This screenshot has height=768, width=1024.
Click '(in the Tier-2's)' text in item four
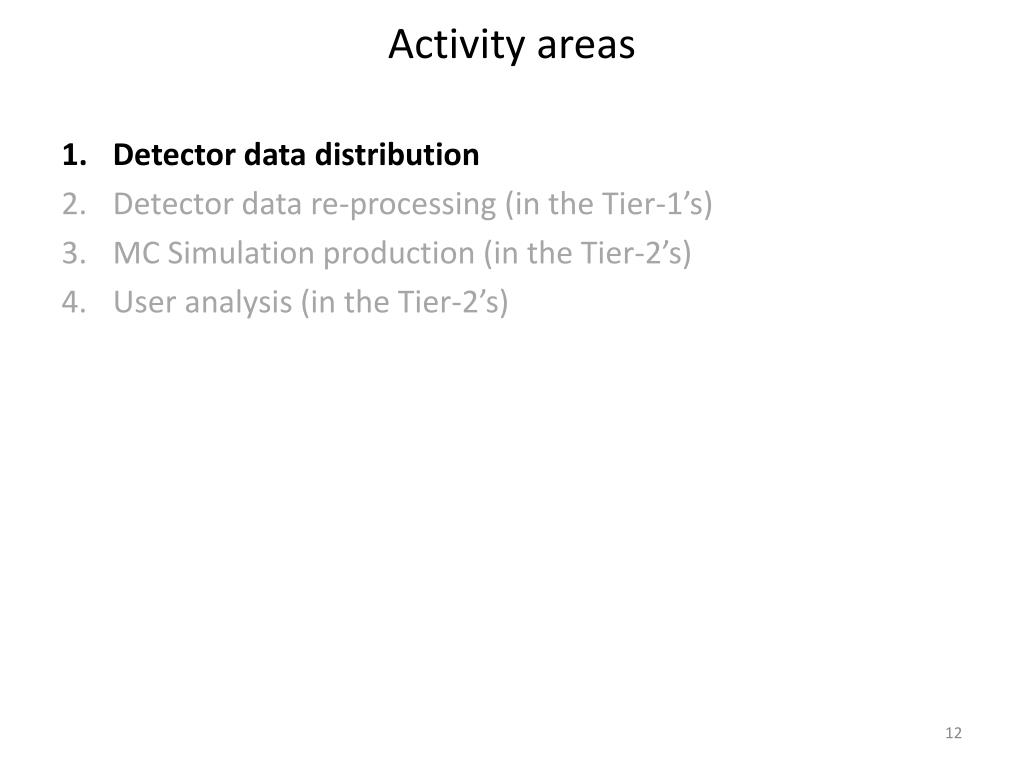(404, 302)
